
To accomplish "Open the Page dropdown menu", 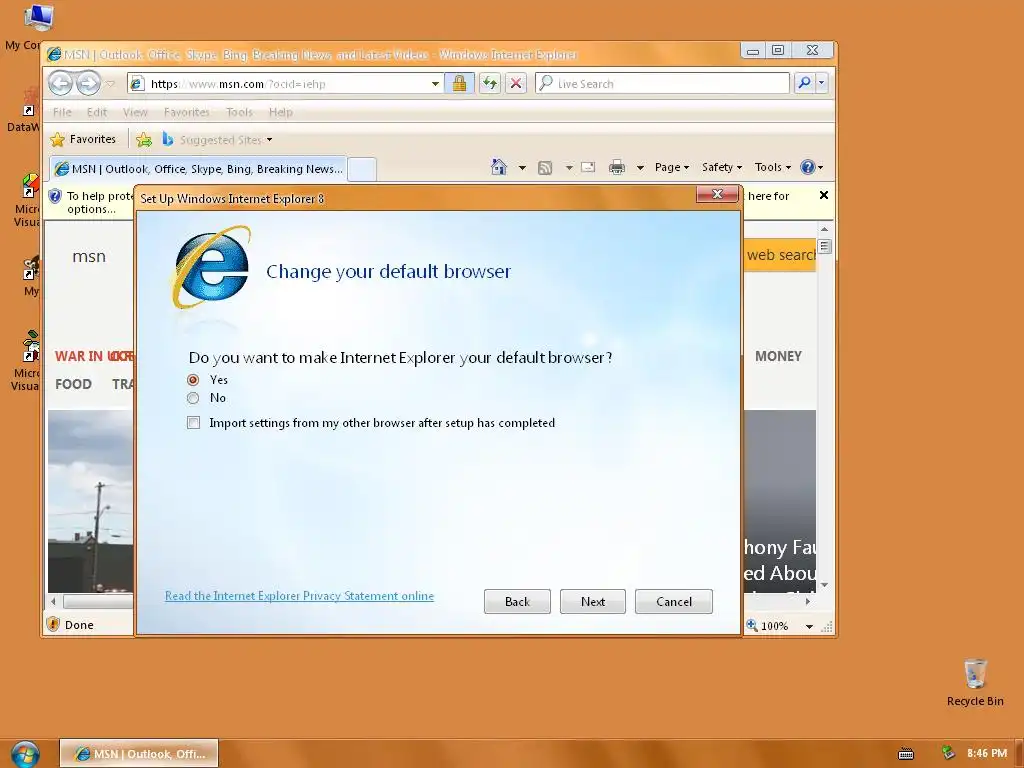I will [672, 167].
